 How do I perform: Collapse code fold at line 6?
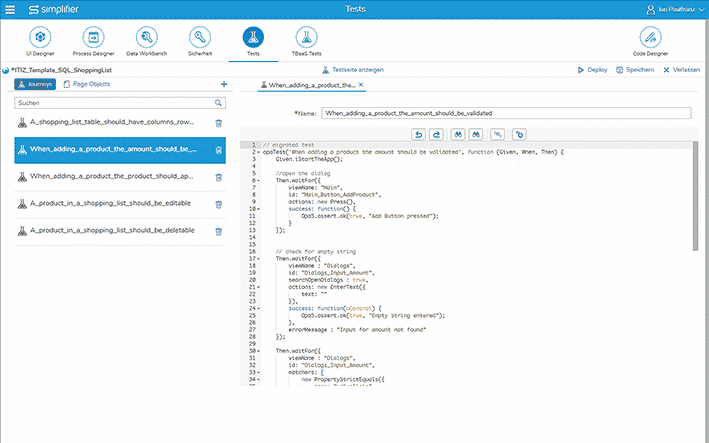pyautogui.click(x=259, y=181)
